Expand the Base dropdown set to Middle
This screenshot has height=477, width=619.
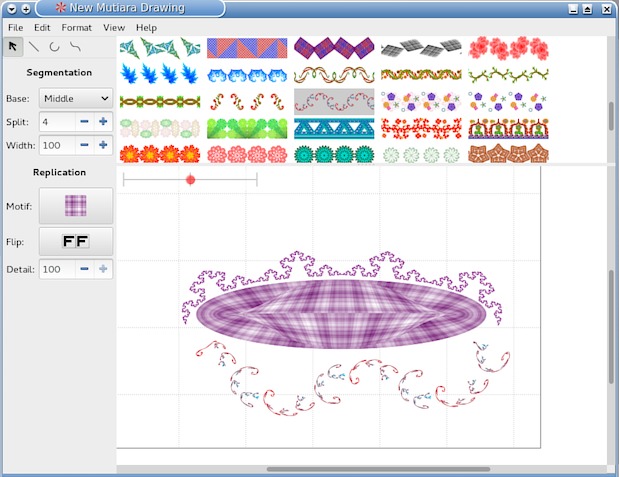pyautogui.click(x=76, y=98)
